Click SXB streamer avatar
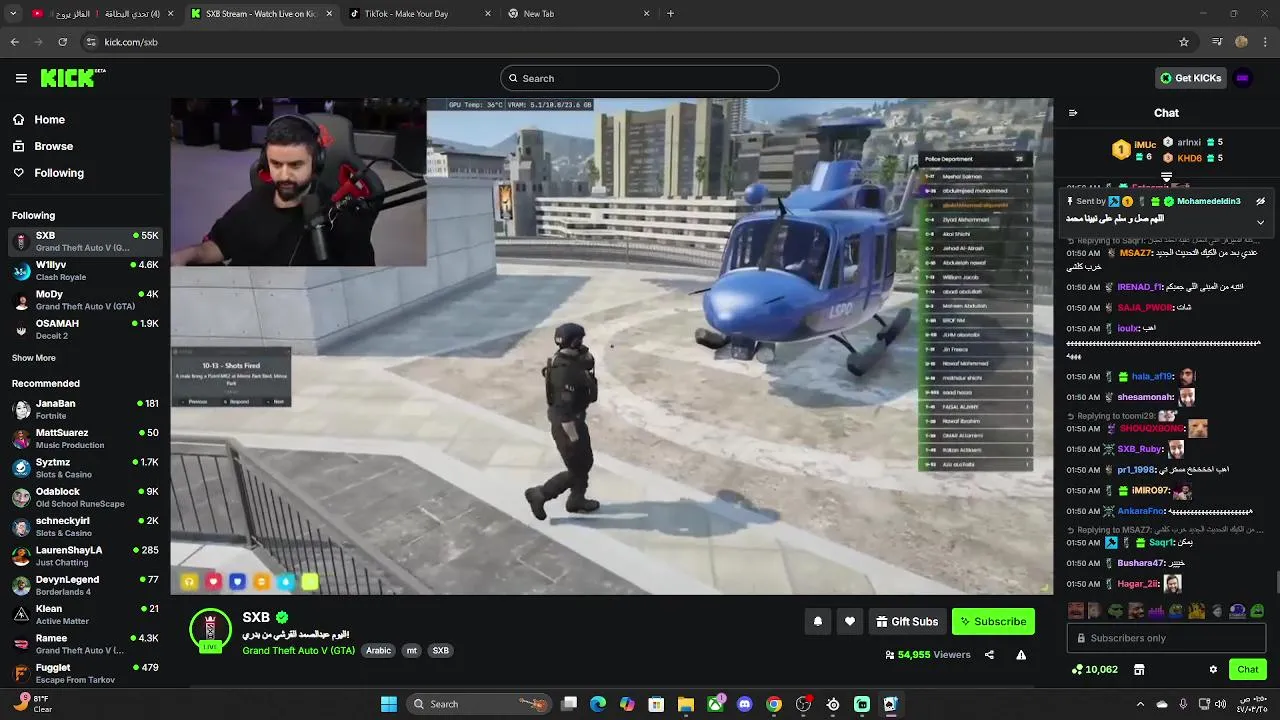Screen dimensions: 1280x720 tap(210, 629)
